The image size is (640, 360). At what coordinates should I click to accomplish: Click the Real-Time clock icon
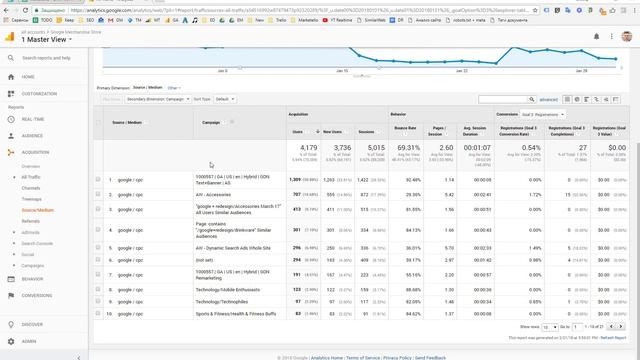(x=11, y=119)
